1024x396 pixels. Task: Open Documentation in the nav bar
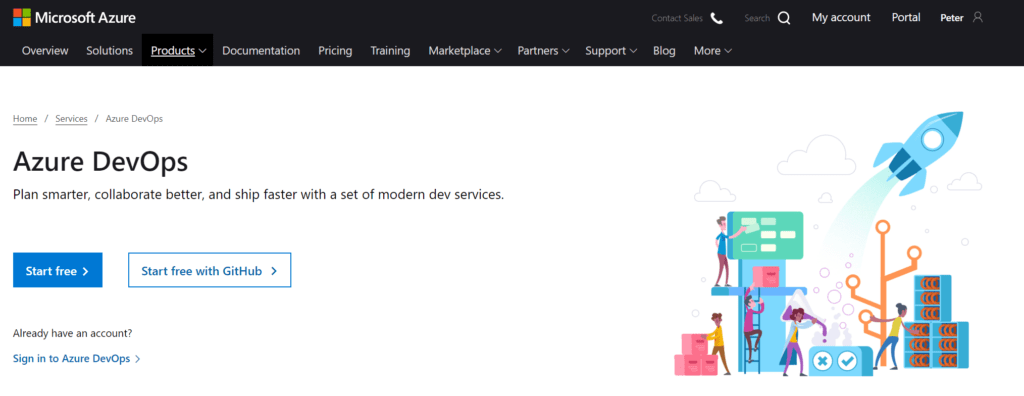[261, 50]
